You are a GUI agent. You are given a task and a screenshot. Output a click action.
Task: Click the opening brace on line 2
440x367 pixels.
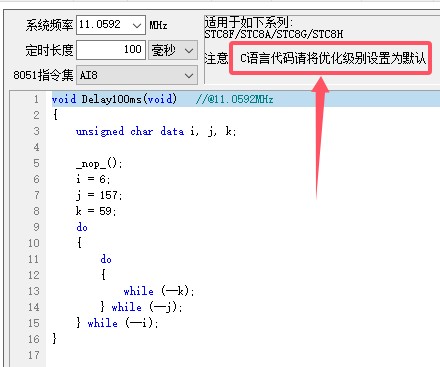[55, 115]
